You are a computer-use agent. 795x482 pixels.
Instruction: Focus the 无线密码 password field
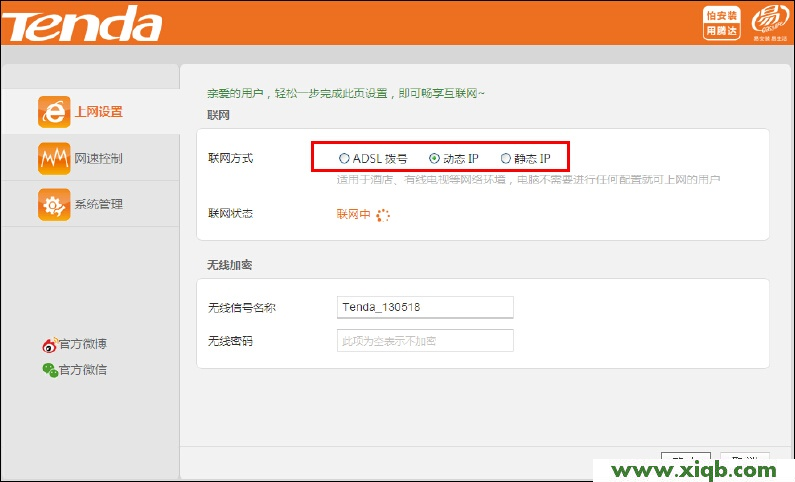[425, 341]
